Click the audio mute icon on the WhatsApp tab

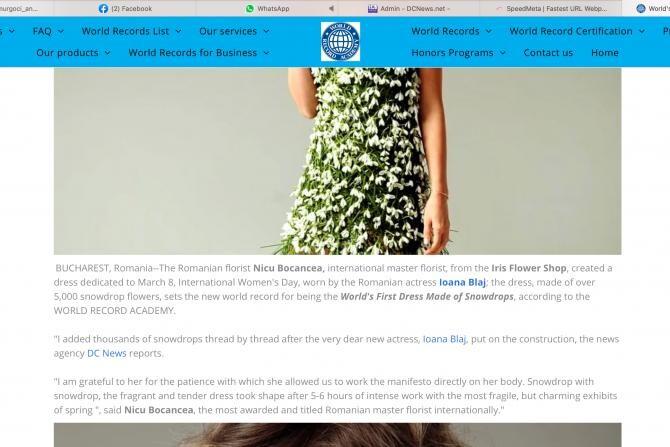click(329, 8)
